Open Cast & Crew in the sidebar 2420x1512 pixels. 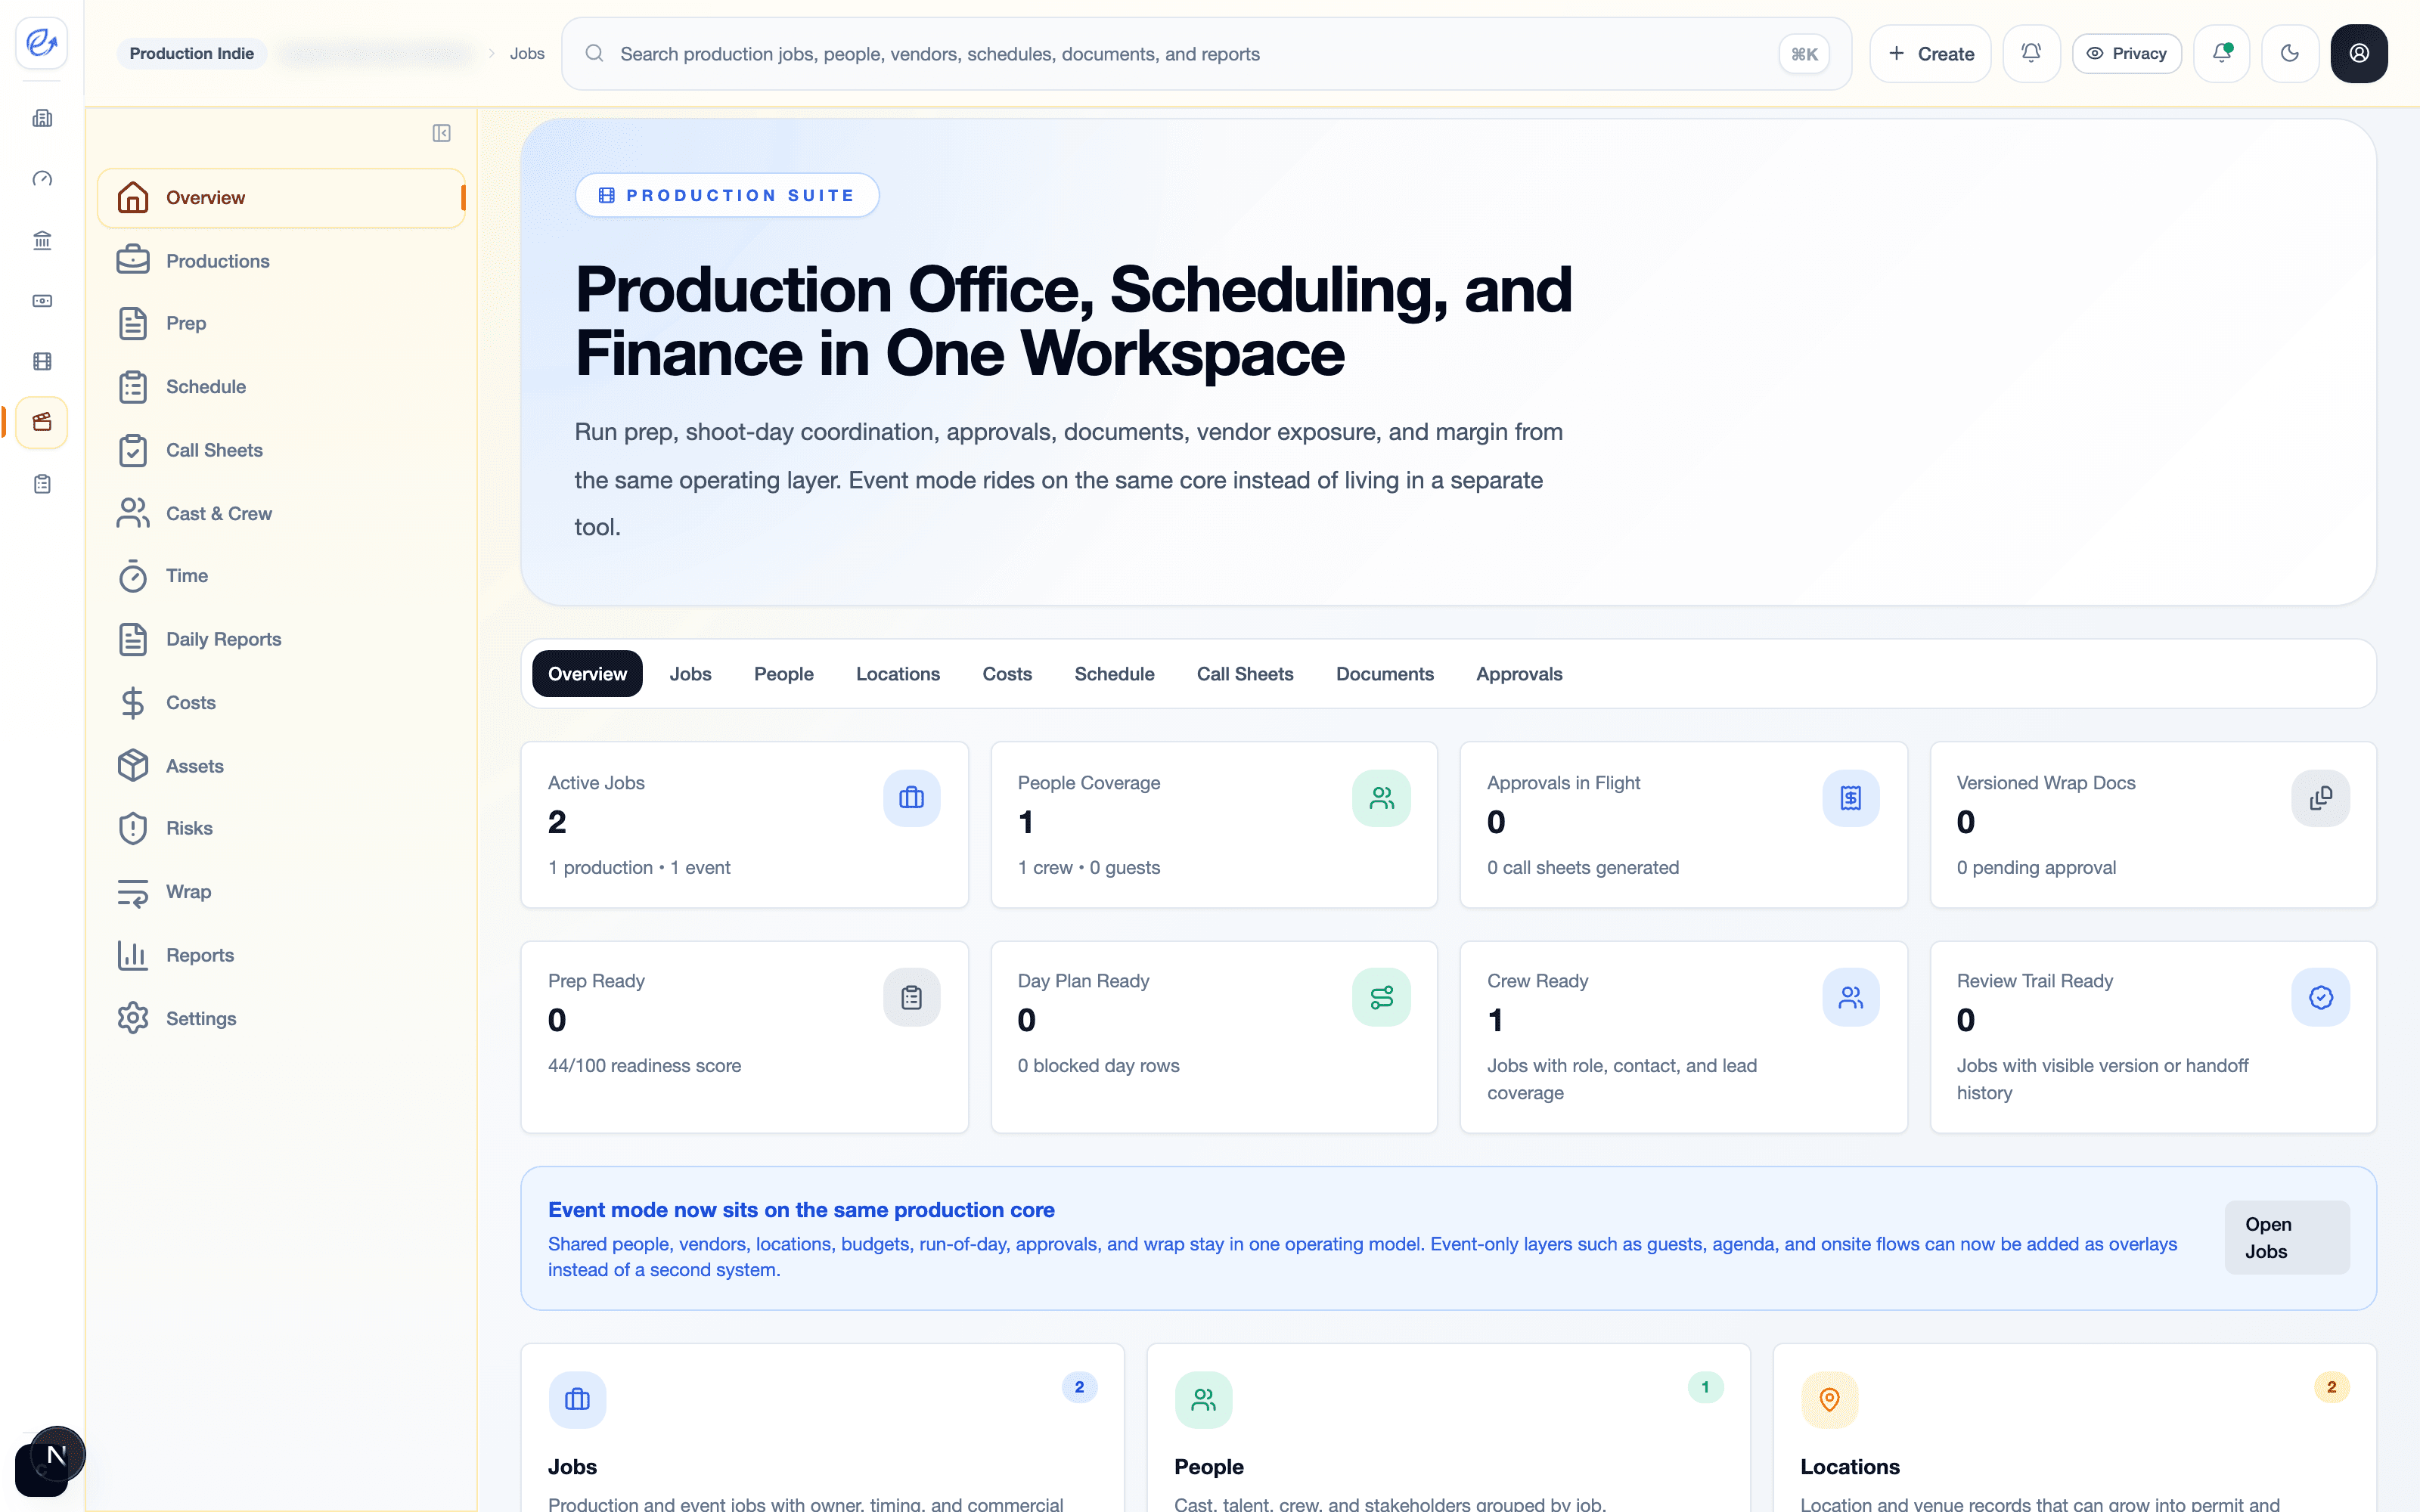tap(281, 513)
